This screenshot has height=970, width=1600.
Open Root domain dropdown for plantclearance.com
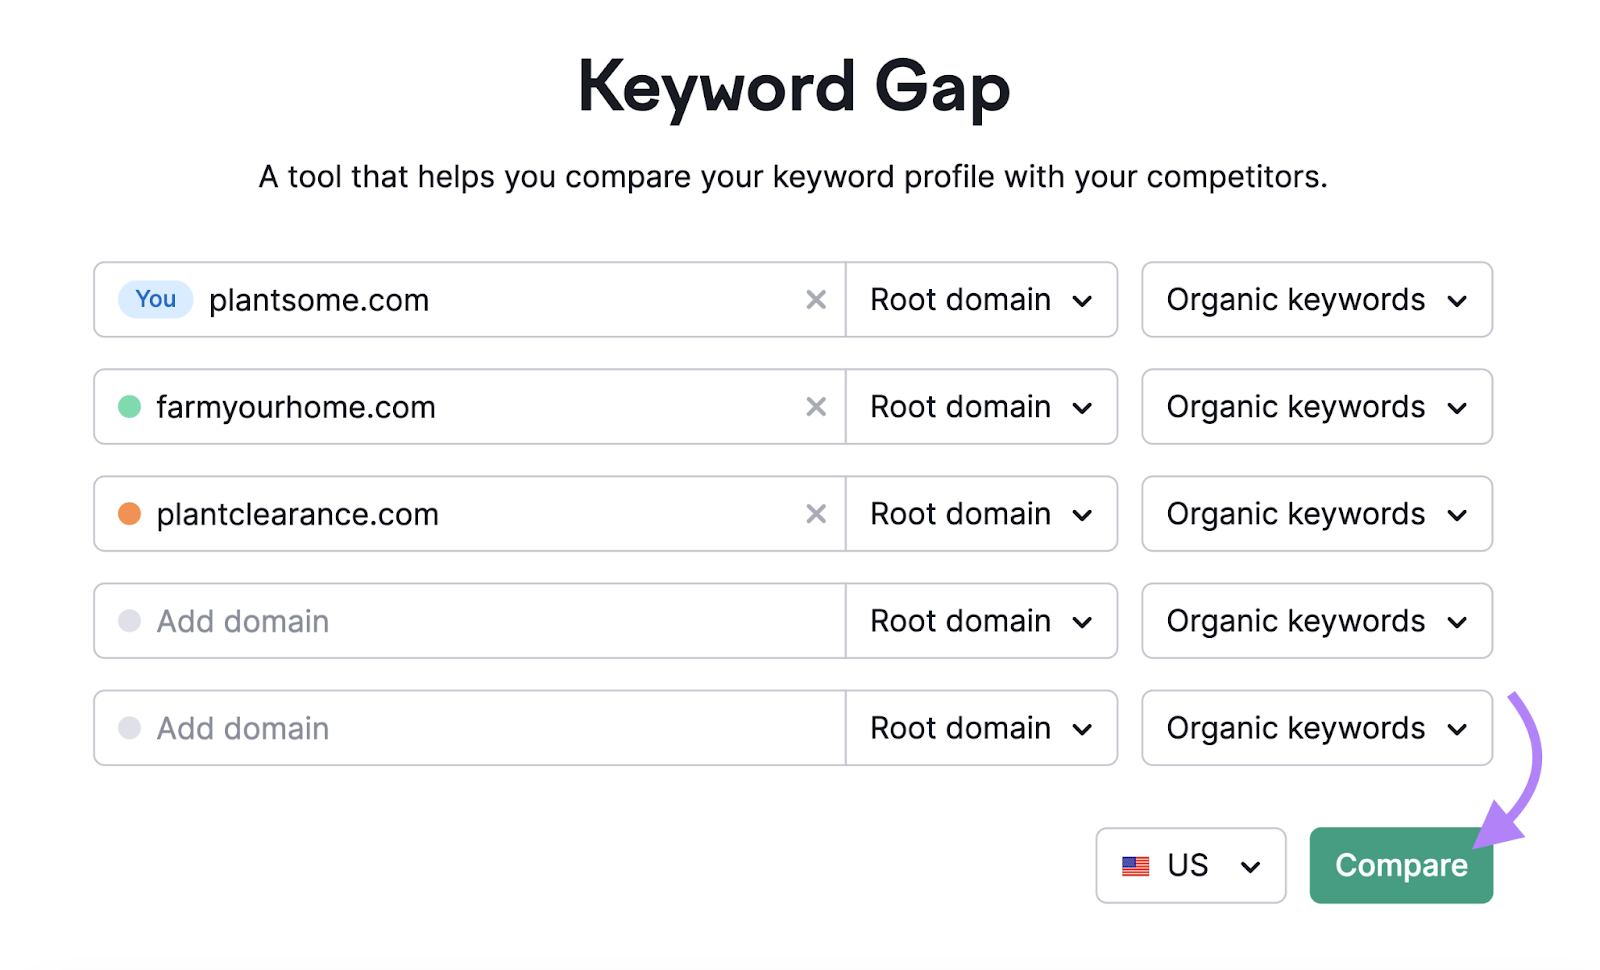(x=982, y=514)
